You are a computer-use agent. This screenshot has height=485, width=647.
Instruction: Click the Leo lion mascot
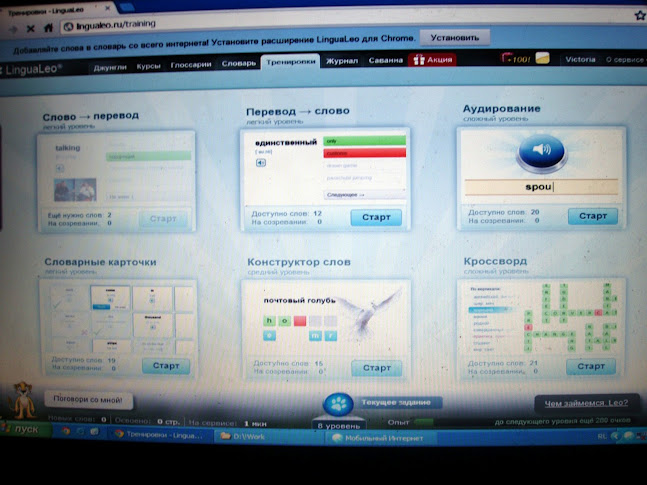click(x=24, y=400)
